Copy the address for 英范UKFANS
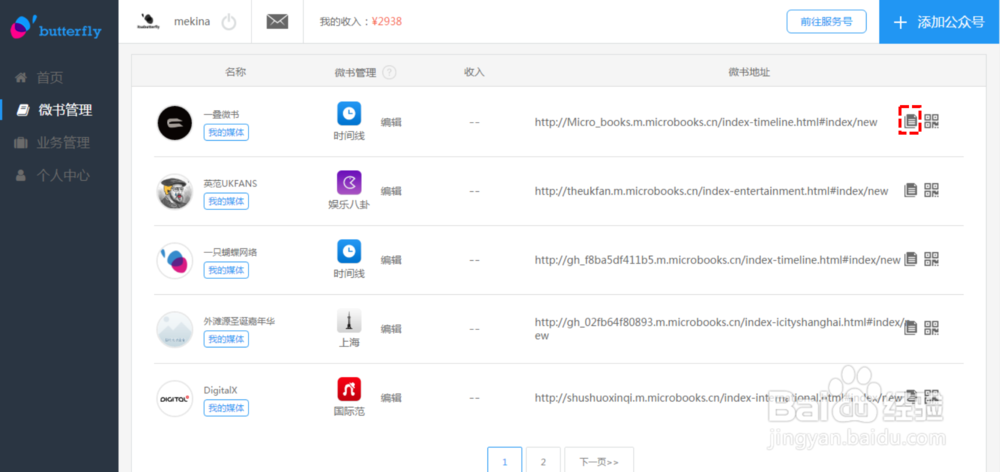1000x472 pixels. click(911, 190)
